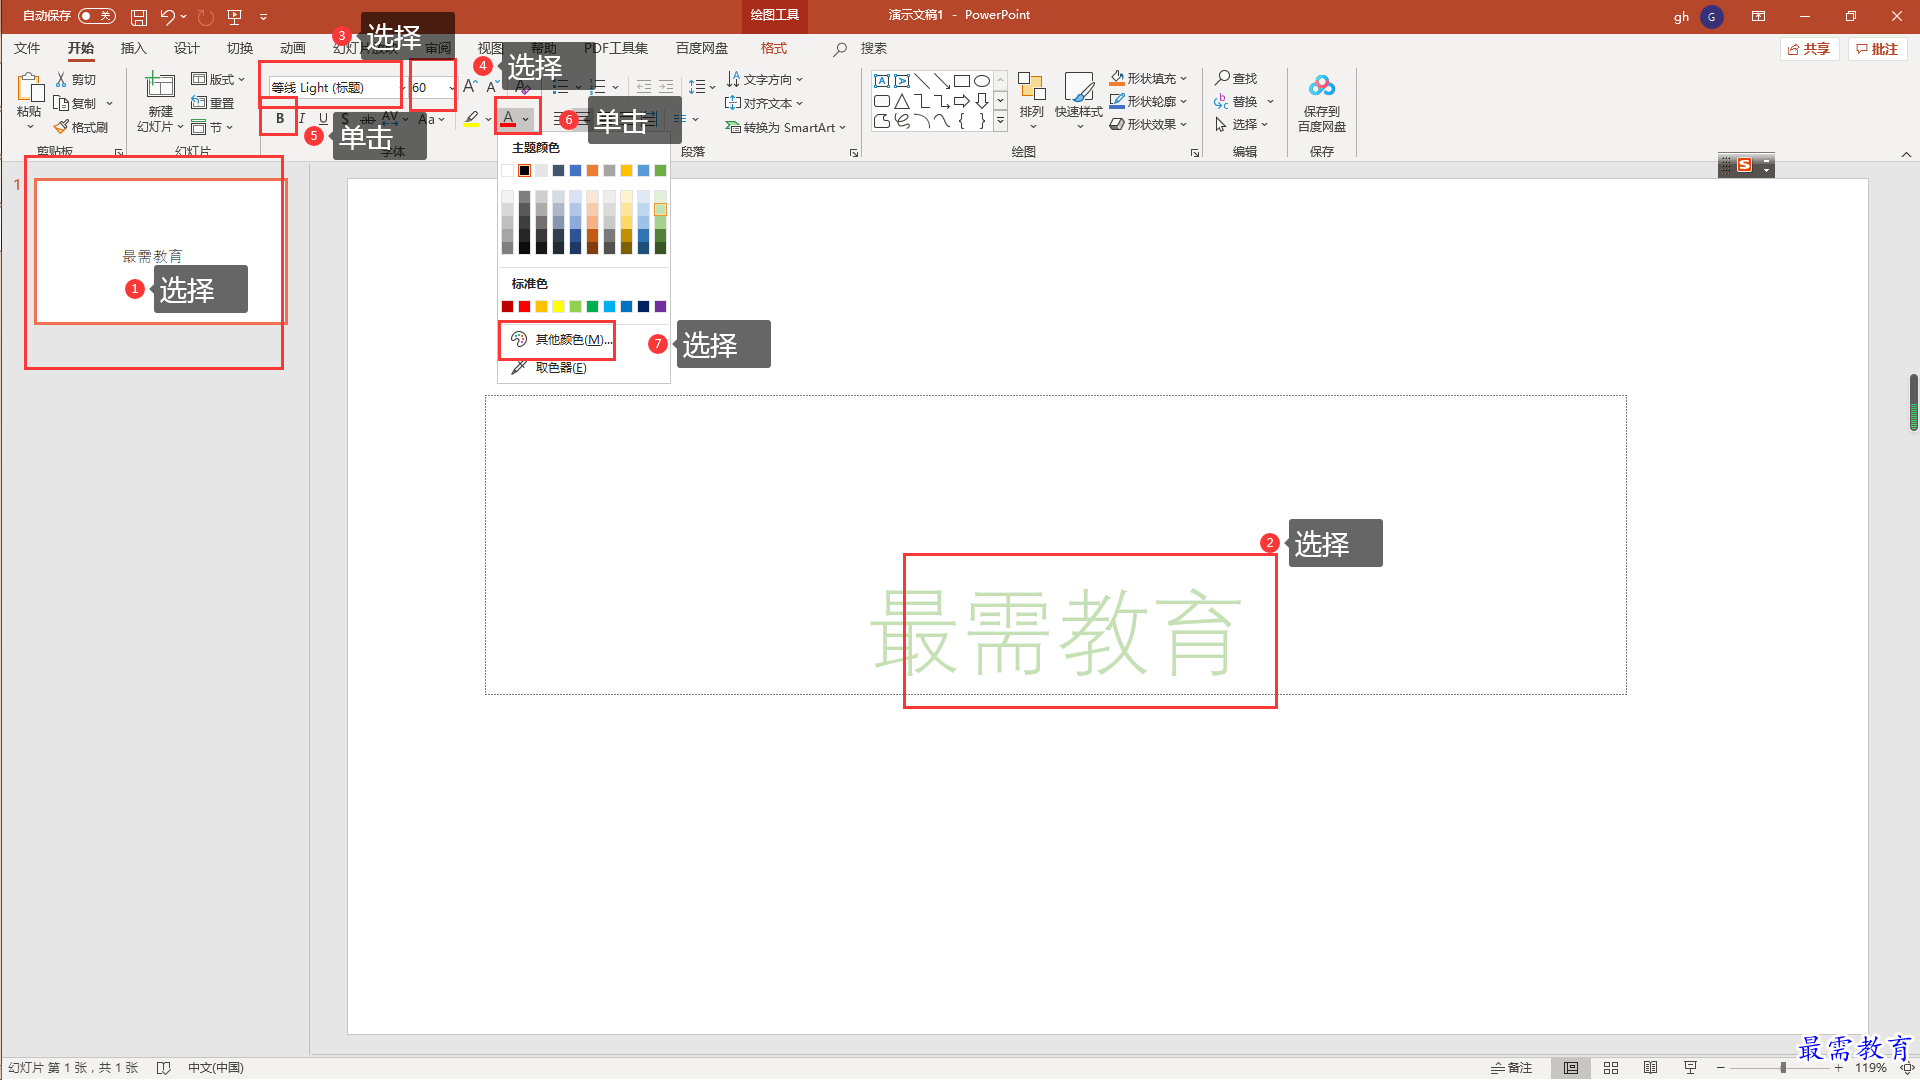Open the Baidu Netdisk (百度网盘) tab
This screenshot has height=1080, width=1920.
tap(702, 48)
